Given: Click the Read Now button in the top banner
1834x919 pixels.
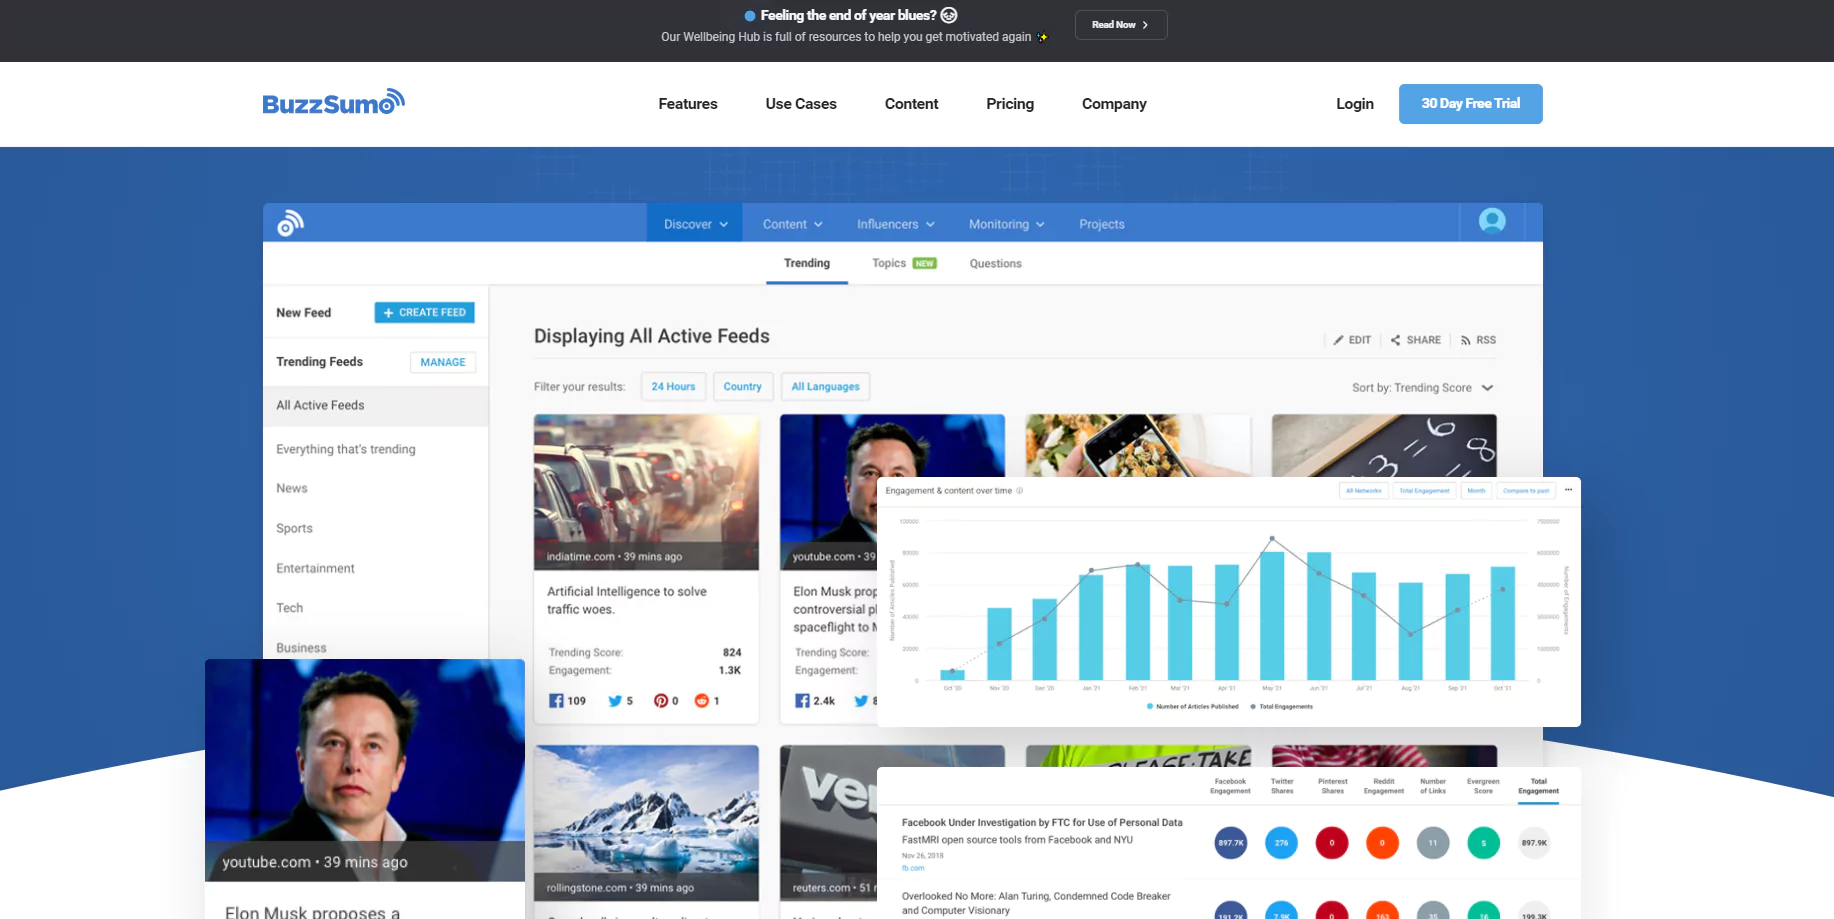Looking at the screenshot, I should pos(1121,25).
